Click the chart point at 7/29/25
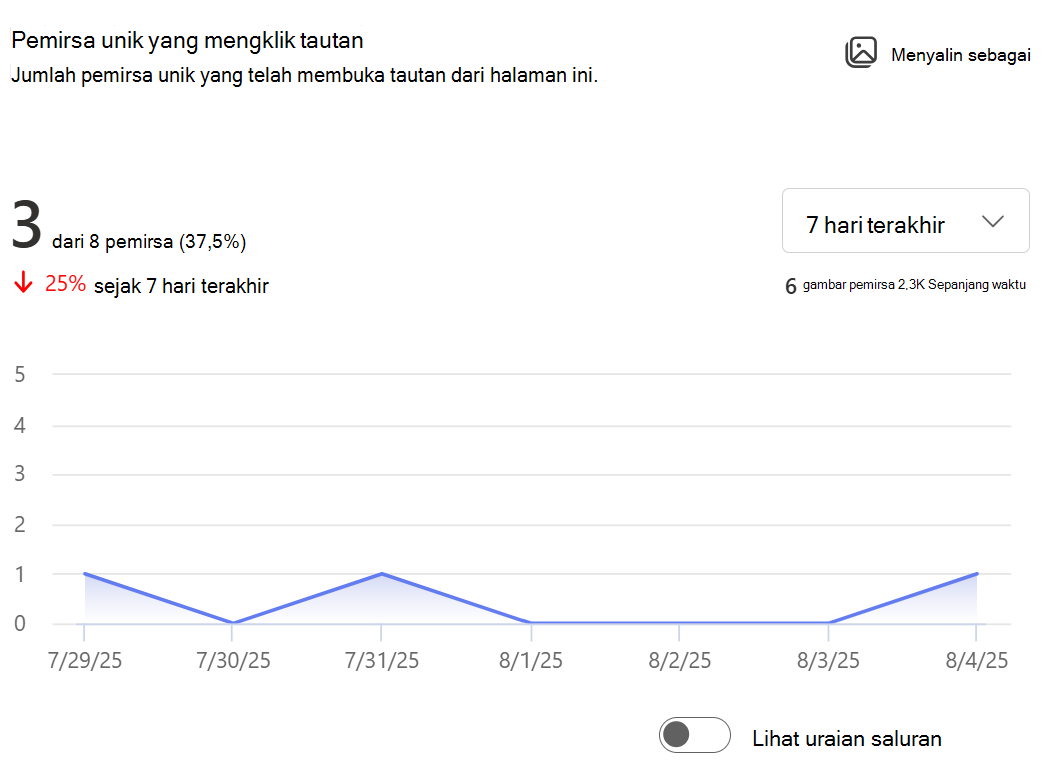This screenshot has width=1042, height=760. [x=84, y=573]
